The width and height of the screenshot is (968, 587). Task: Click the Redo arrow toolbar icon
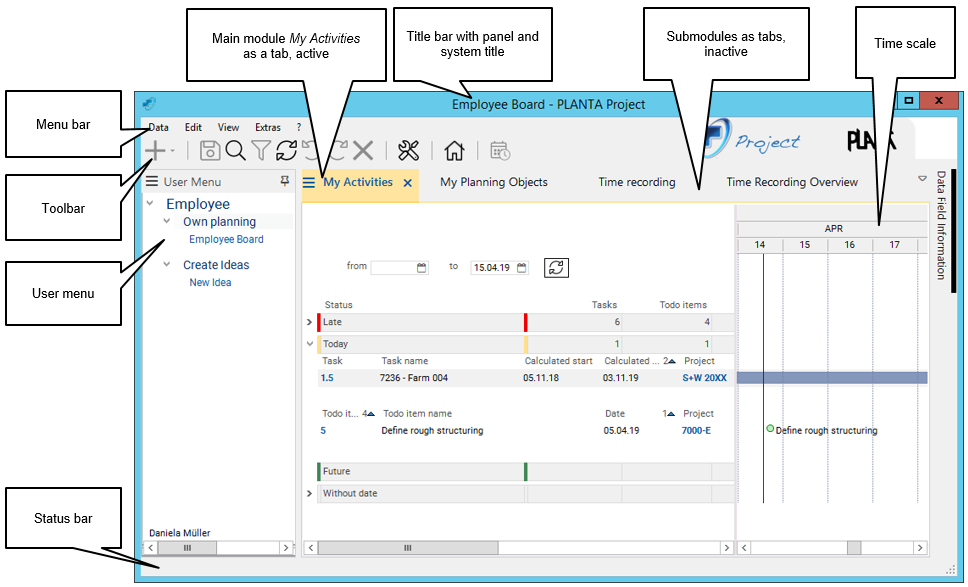pos(338,150)
